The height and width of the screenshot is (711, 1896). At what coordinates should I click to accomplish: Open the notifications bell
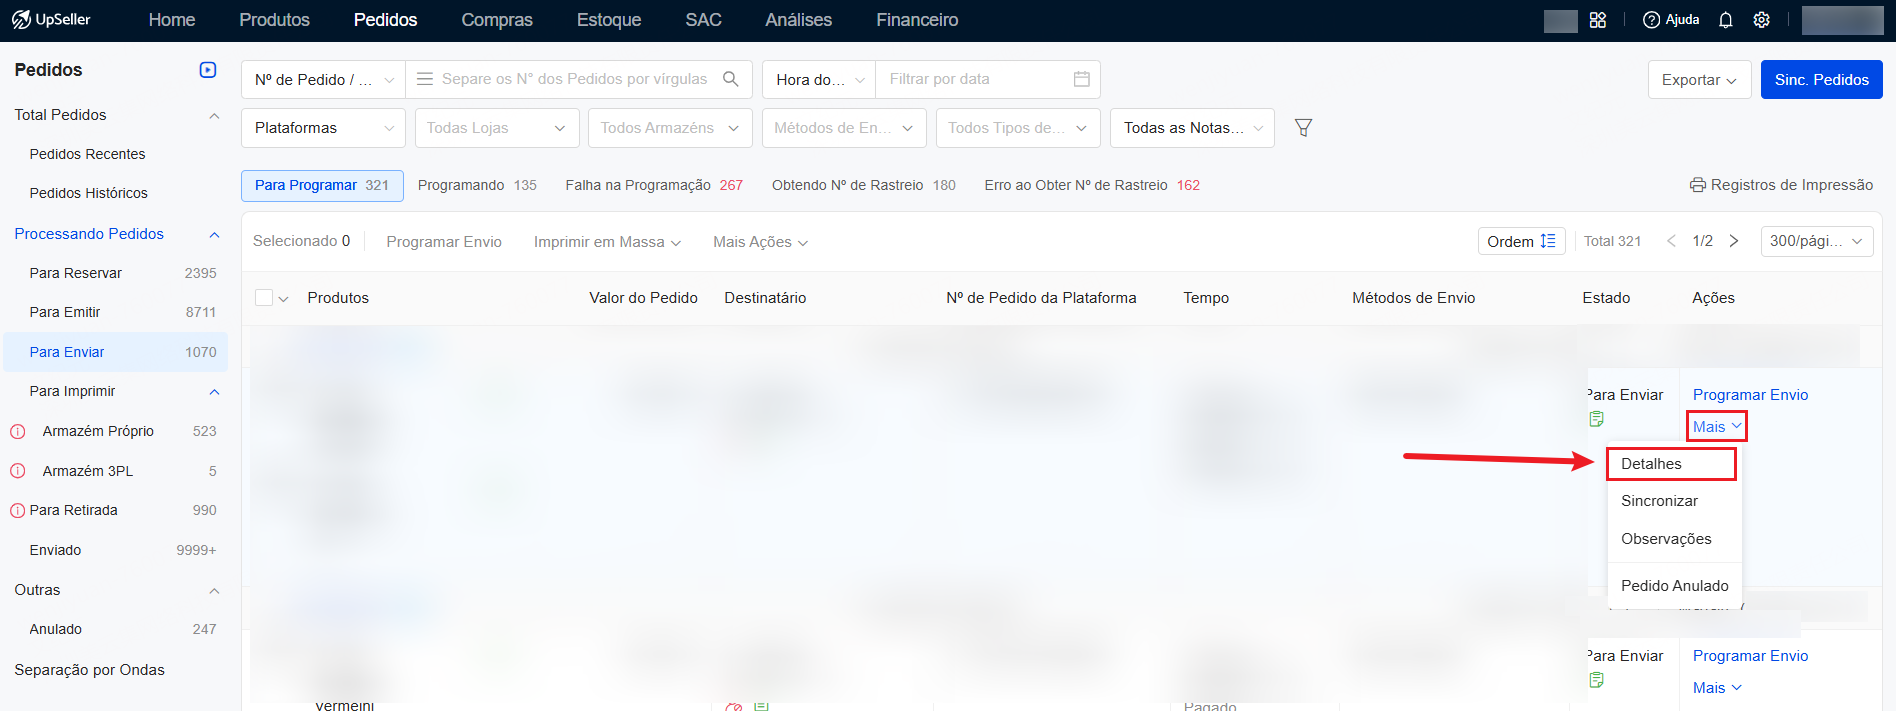[x=1726, y=20]
